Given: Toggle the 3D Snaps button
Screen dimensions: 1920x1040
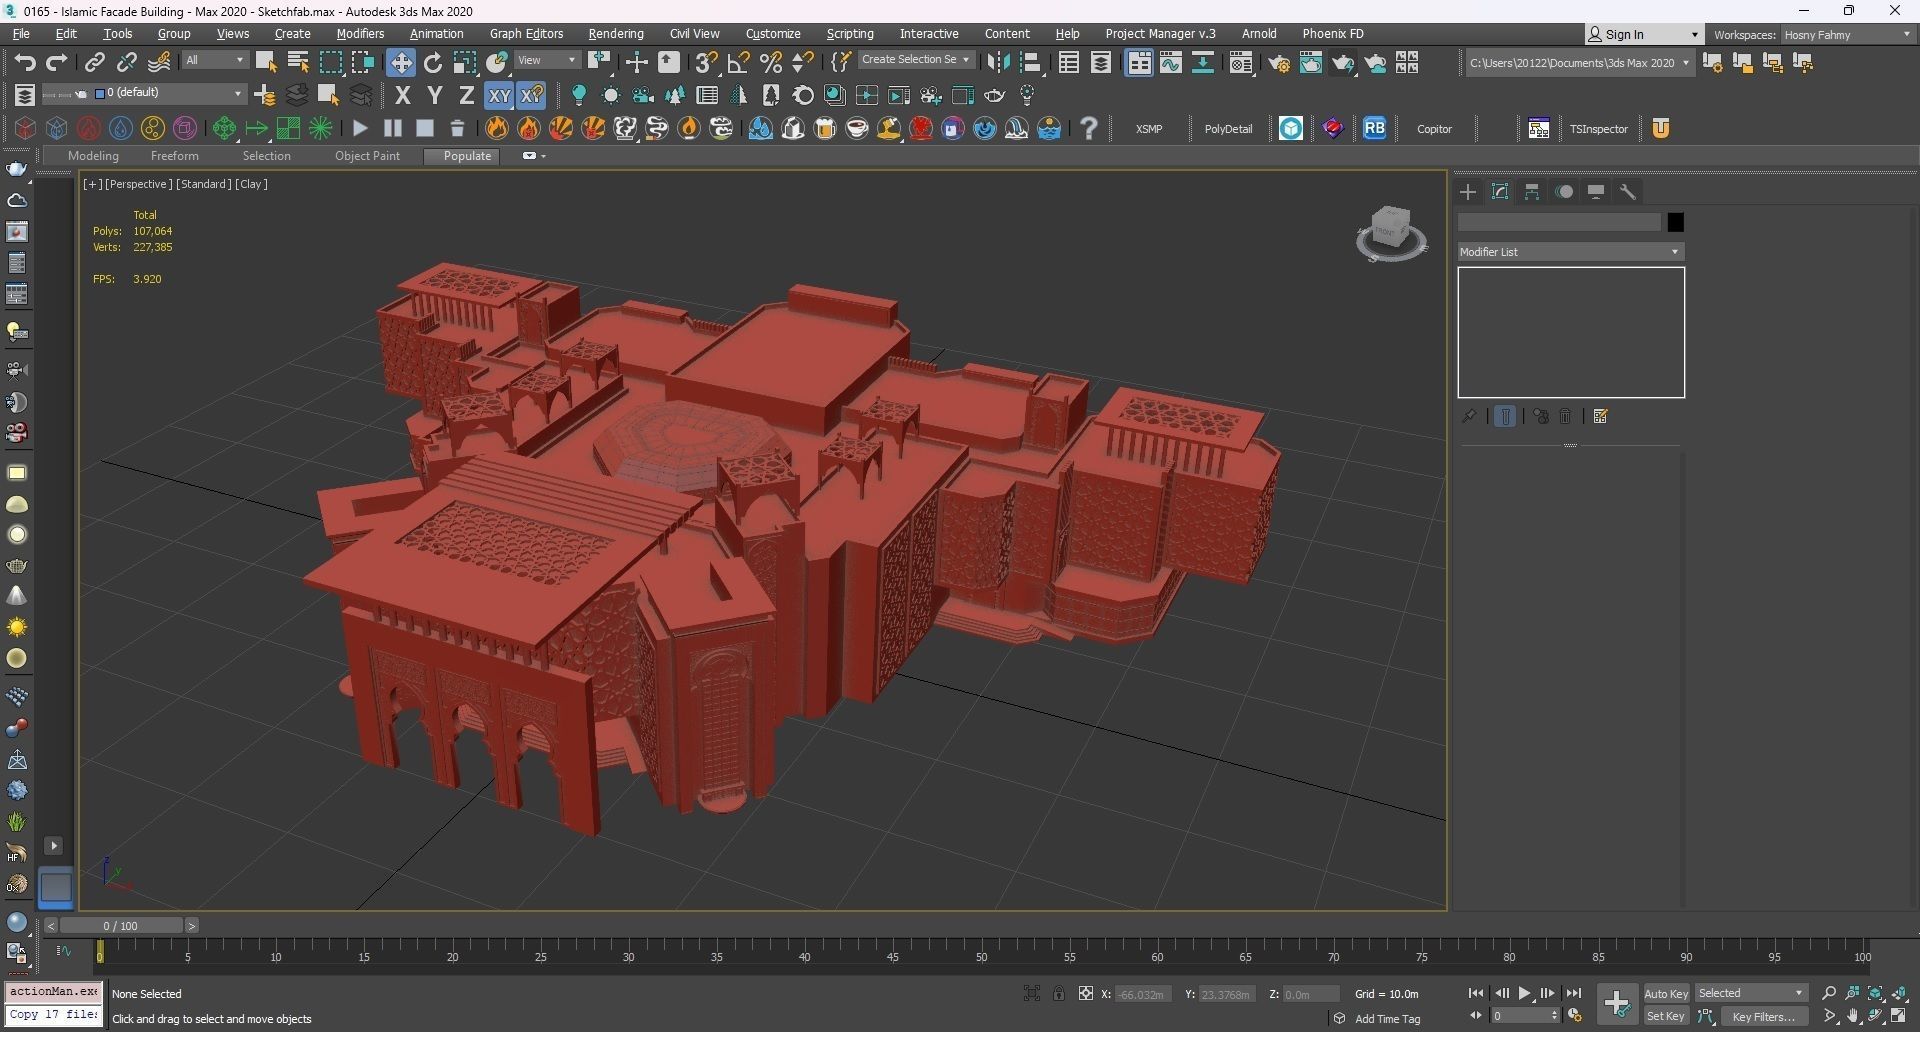Looking at the screenshot, I should (706, 62).
